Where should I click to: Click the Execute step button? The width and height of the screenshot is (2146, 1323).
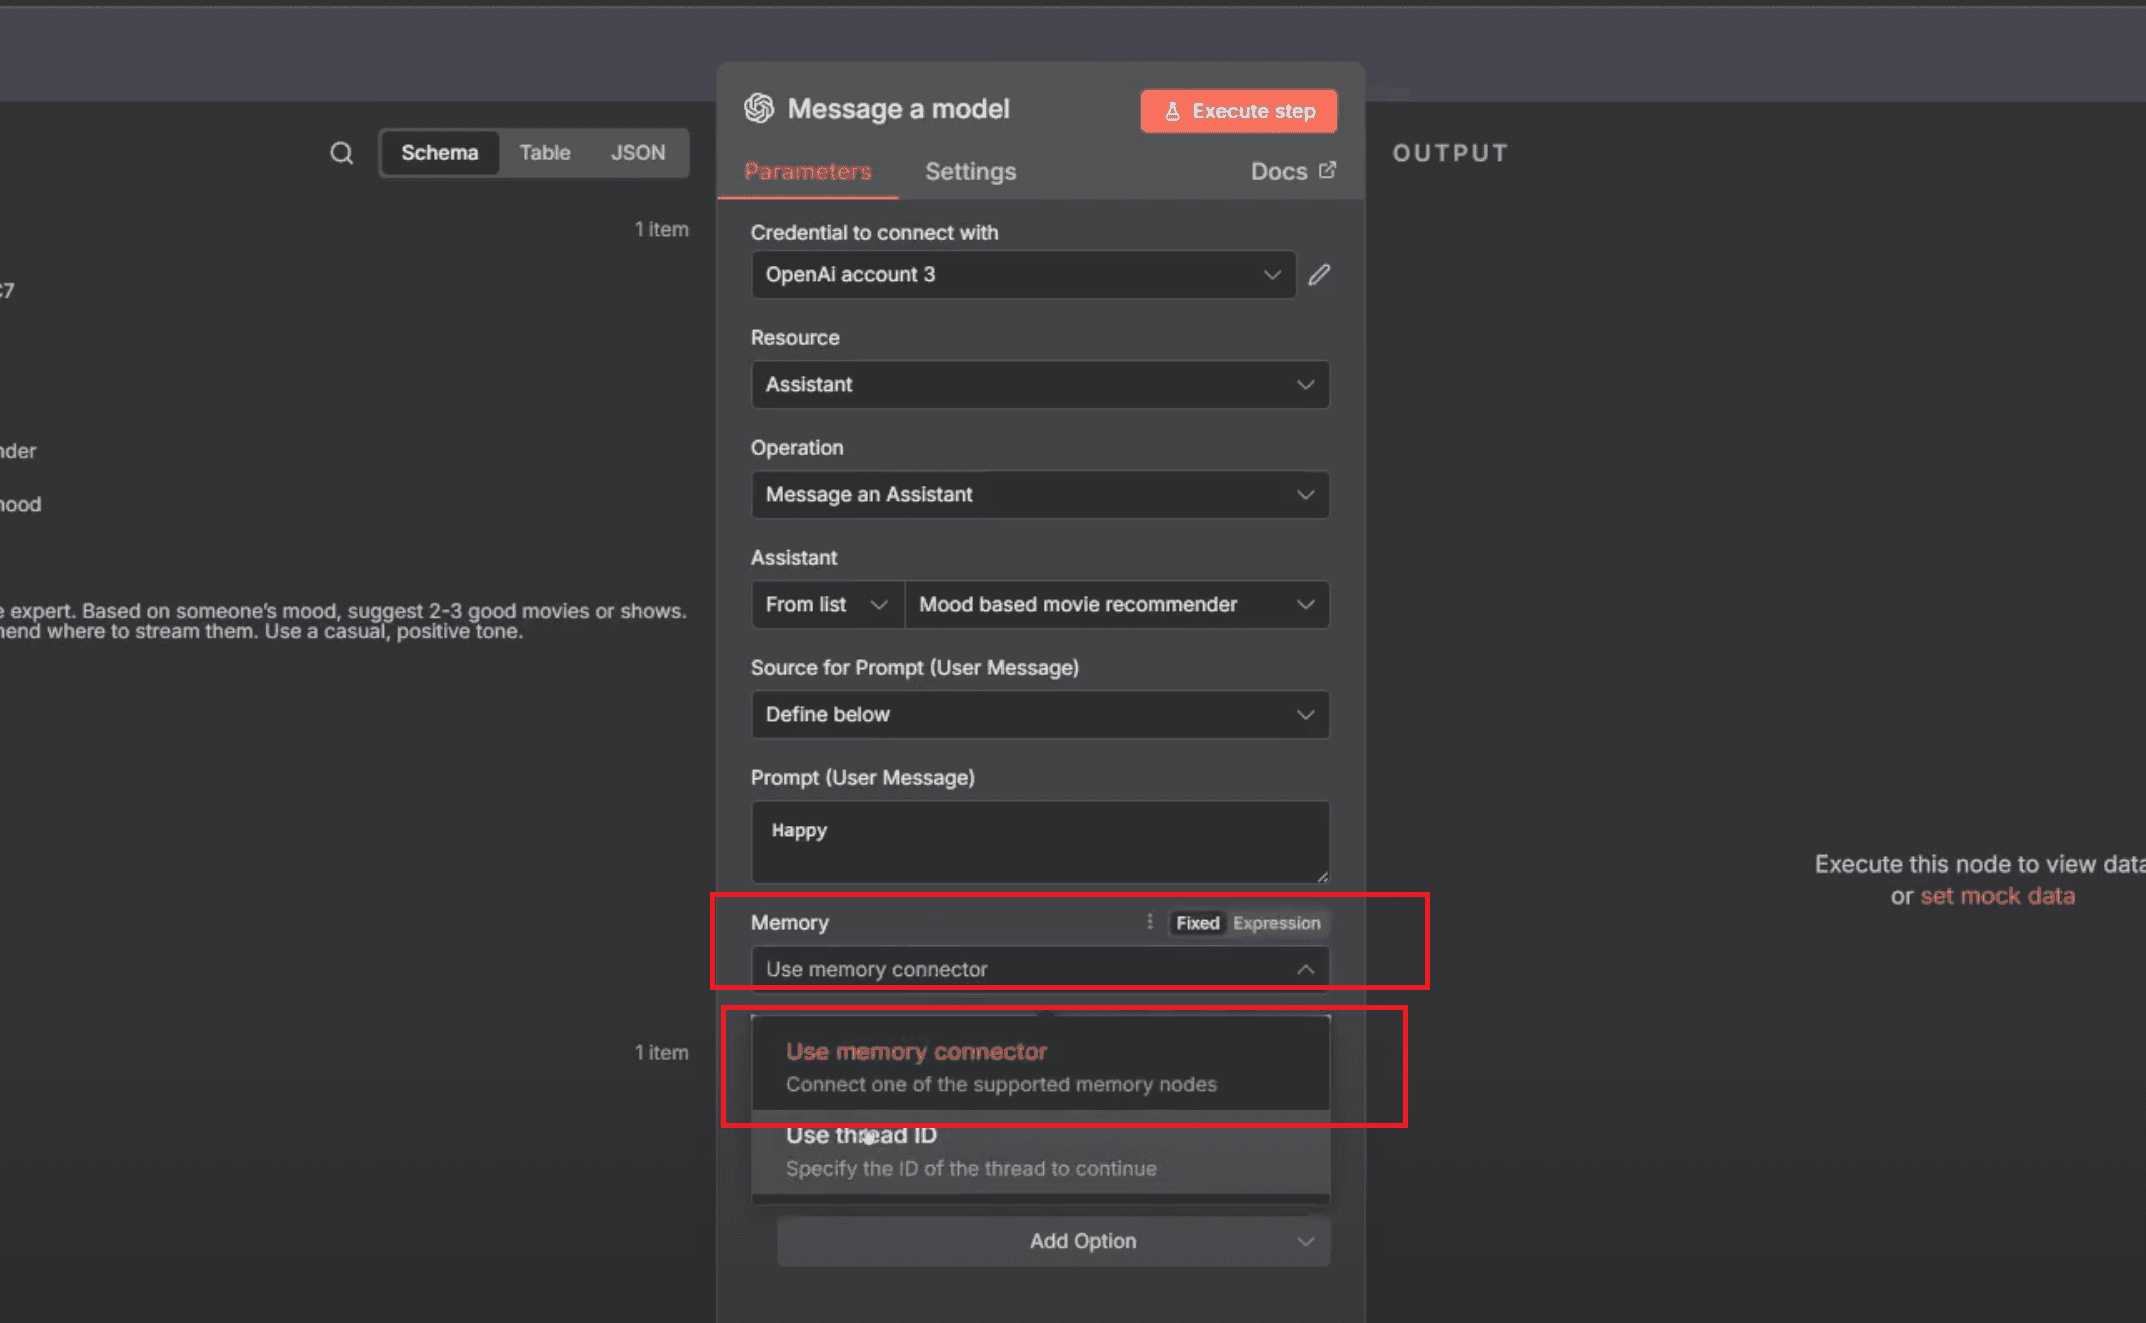1238,111
